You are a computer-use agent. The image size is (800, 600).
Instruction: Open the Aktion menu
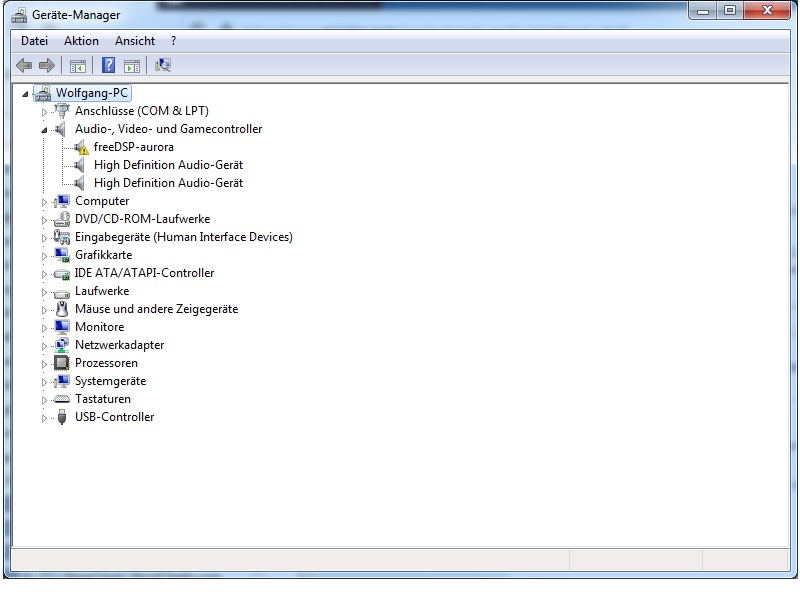[81, 41]
